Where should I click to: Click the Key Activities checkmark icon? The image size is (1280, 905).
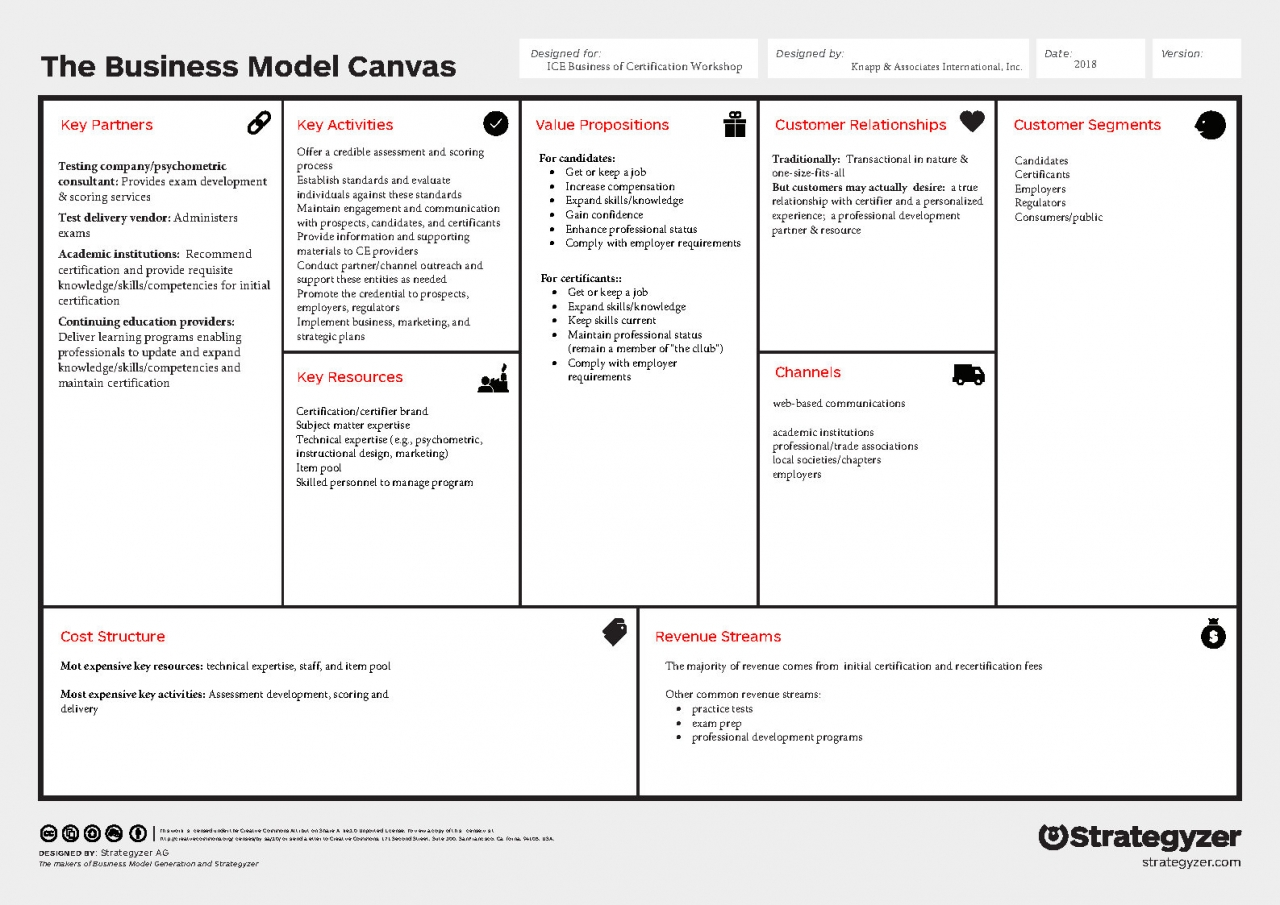coord(495,123)
